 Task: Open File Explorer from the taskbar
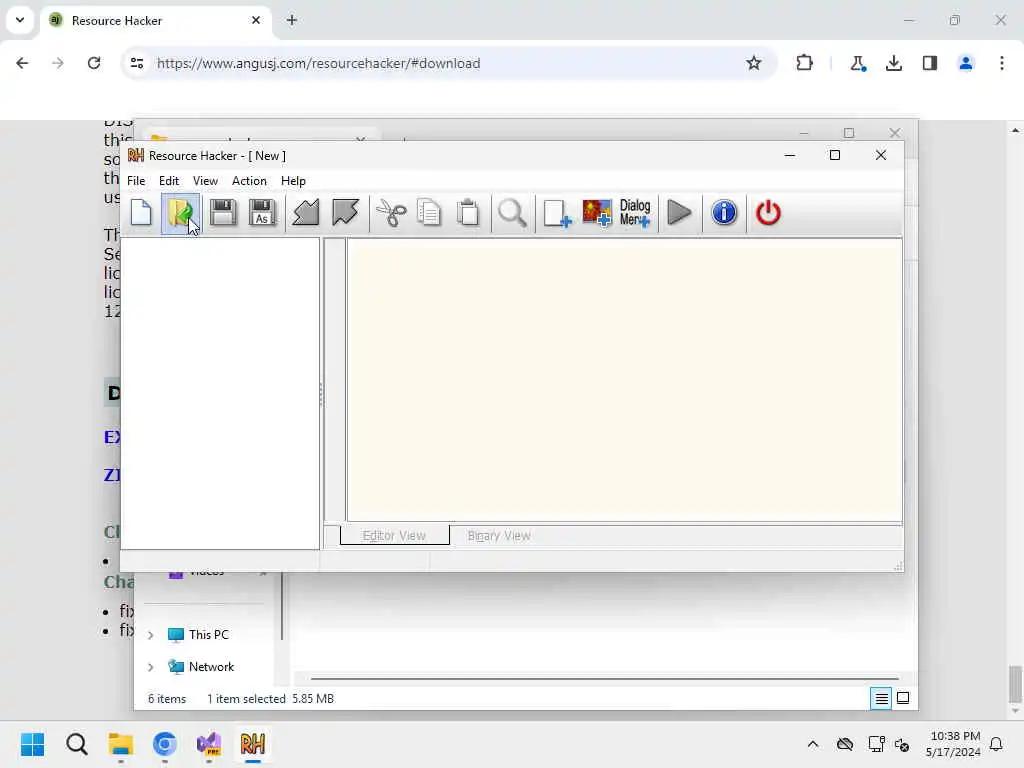tap(121, 744)
